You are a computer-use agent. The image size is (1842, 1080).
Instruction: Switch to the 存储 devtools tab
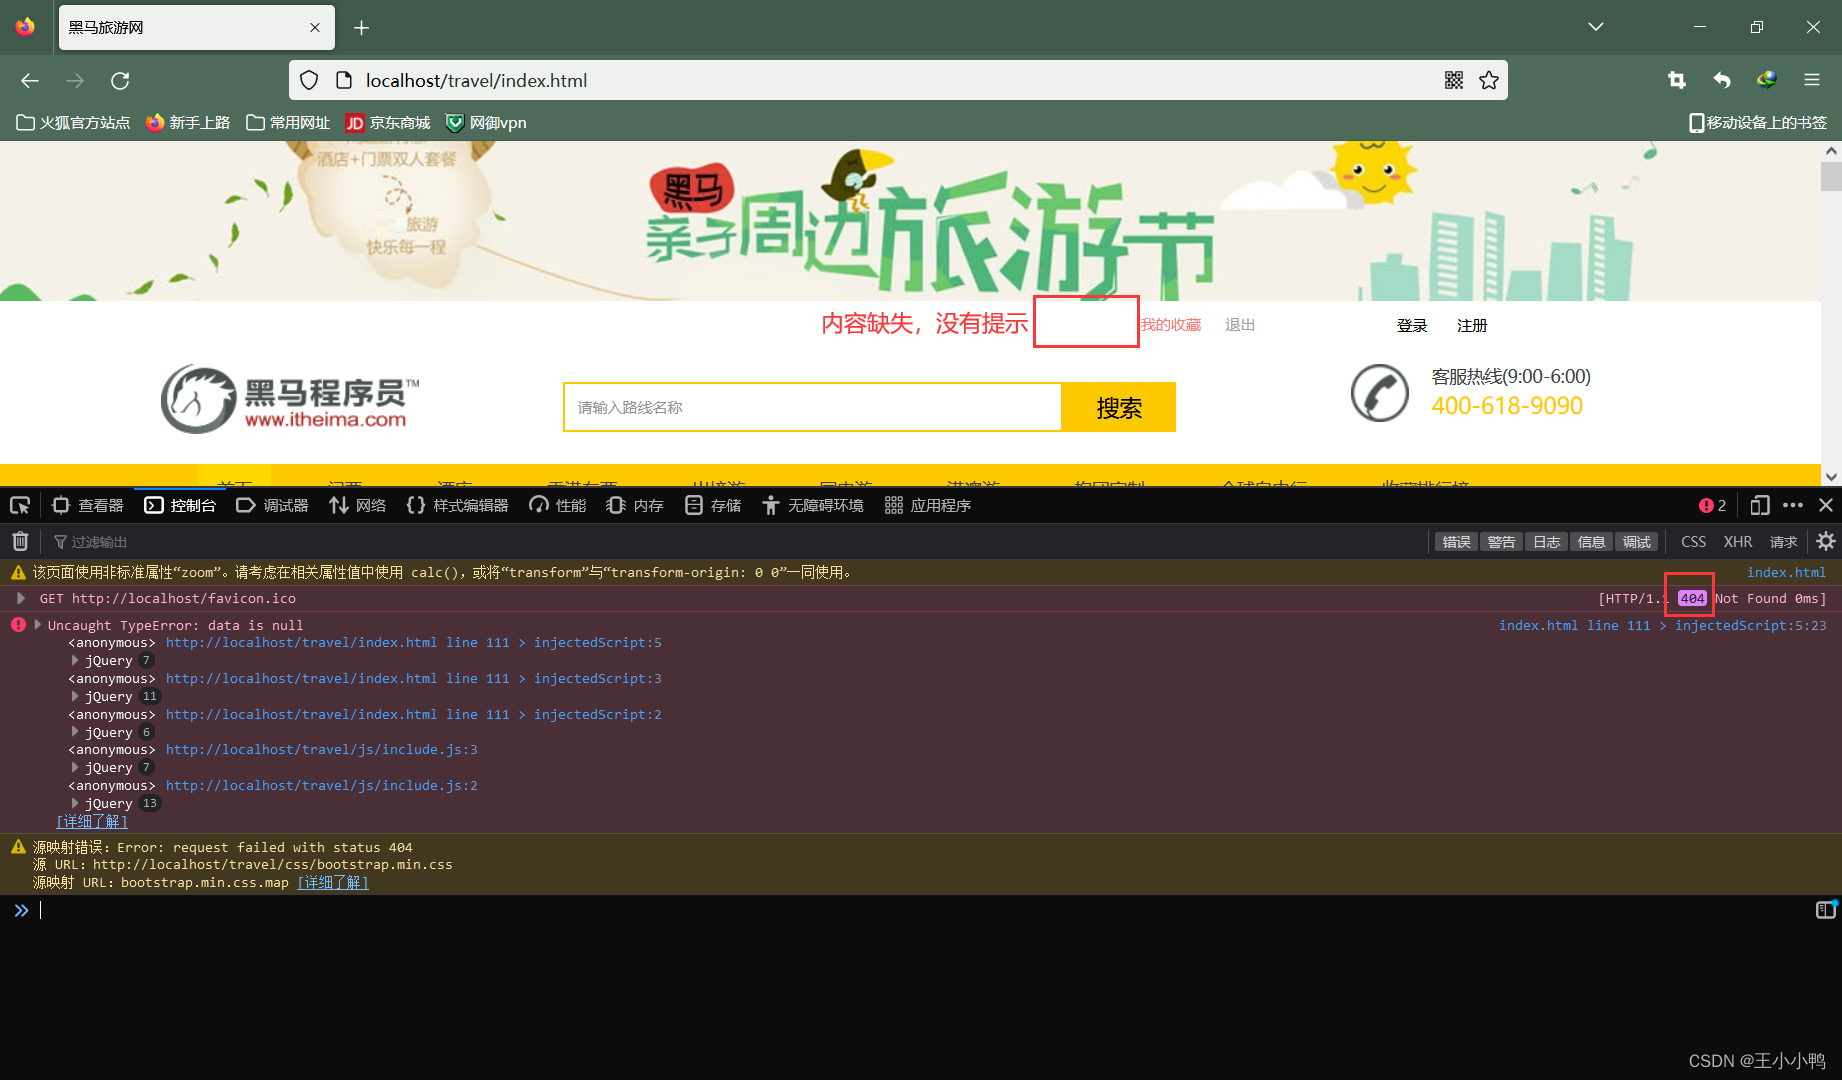pyautogui.click(x=713, y=505)
